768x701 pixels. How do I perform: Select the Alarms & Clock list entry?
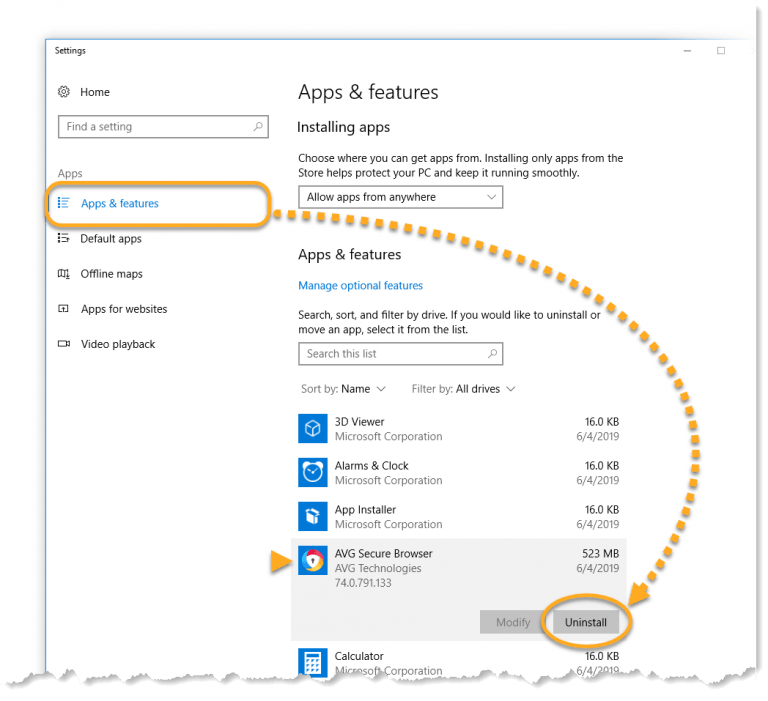point(459,473)
